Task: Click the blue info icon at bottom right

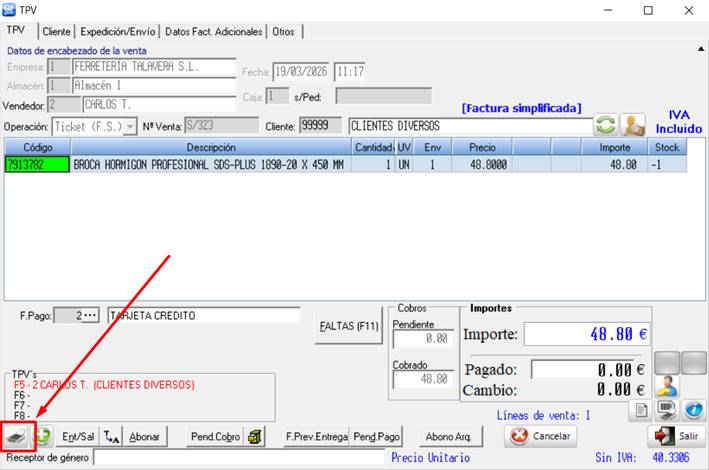Action: 693,409
